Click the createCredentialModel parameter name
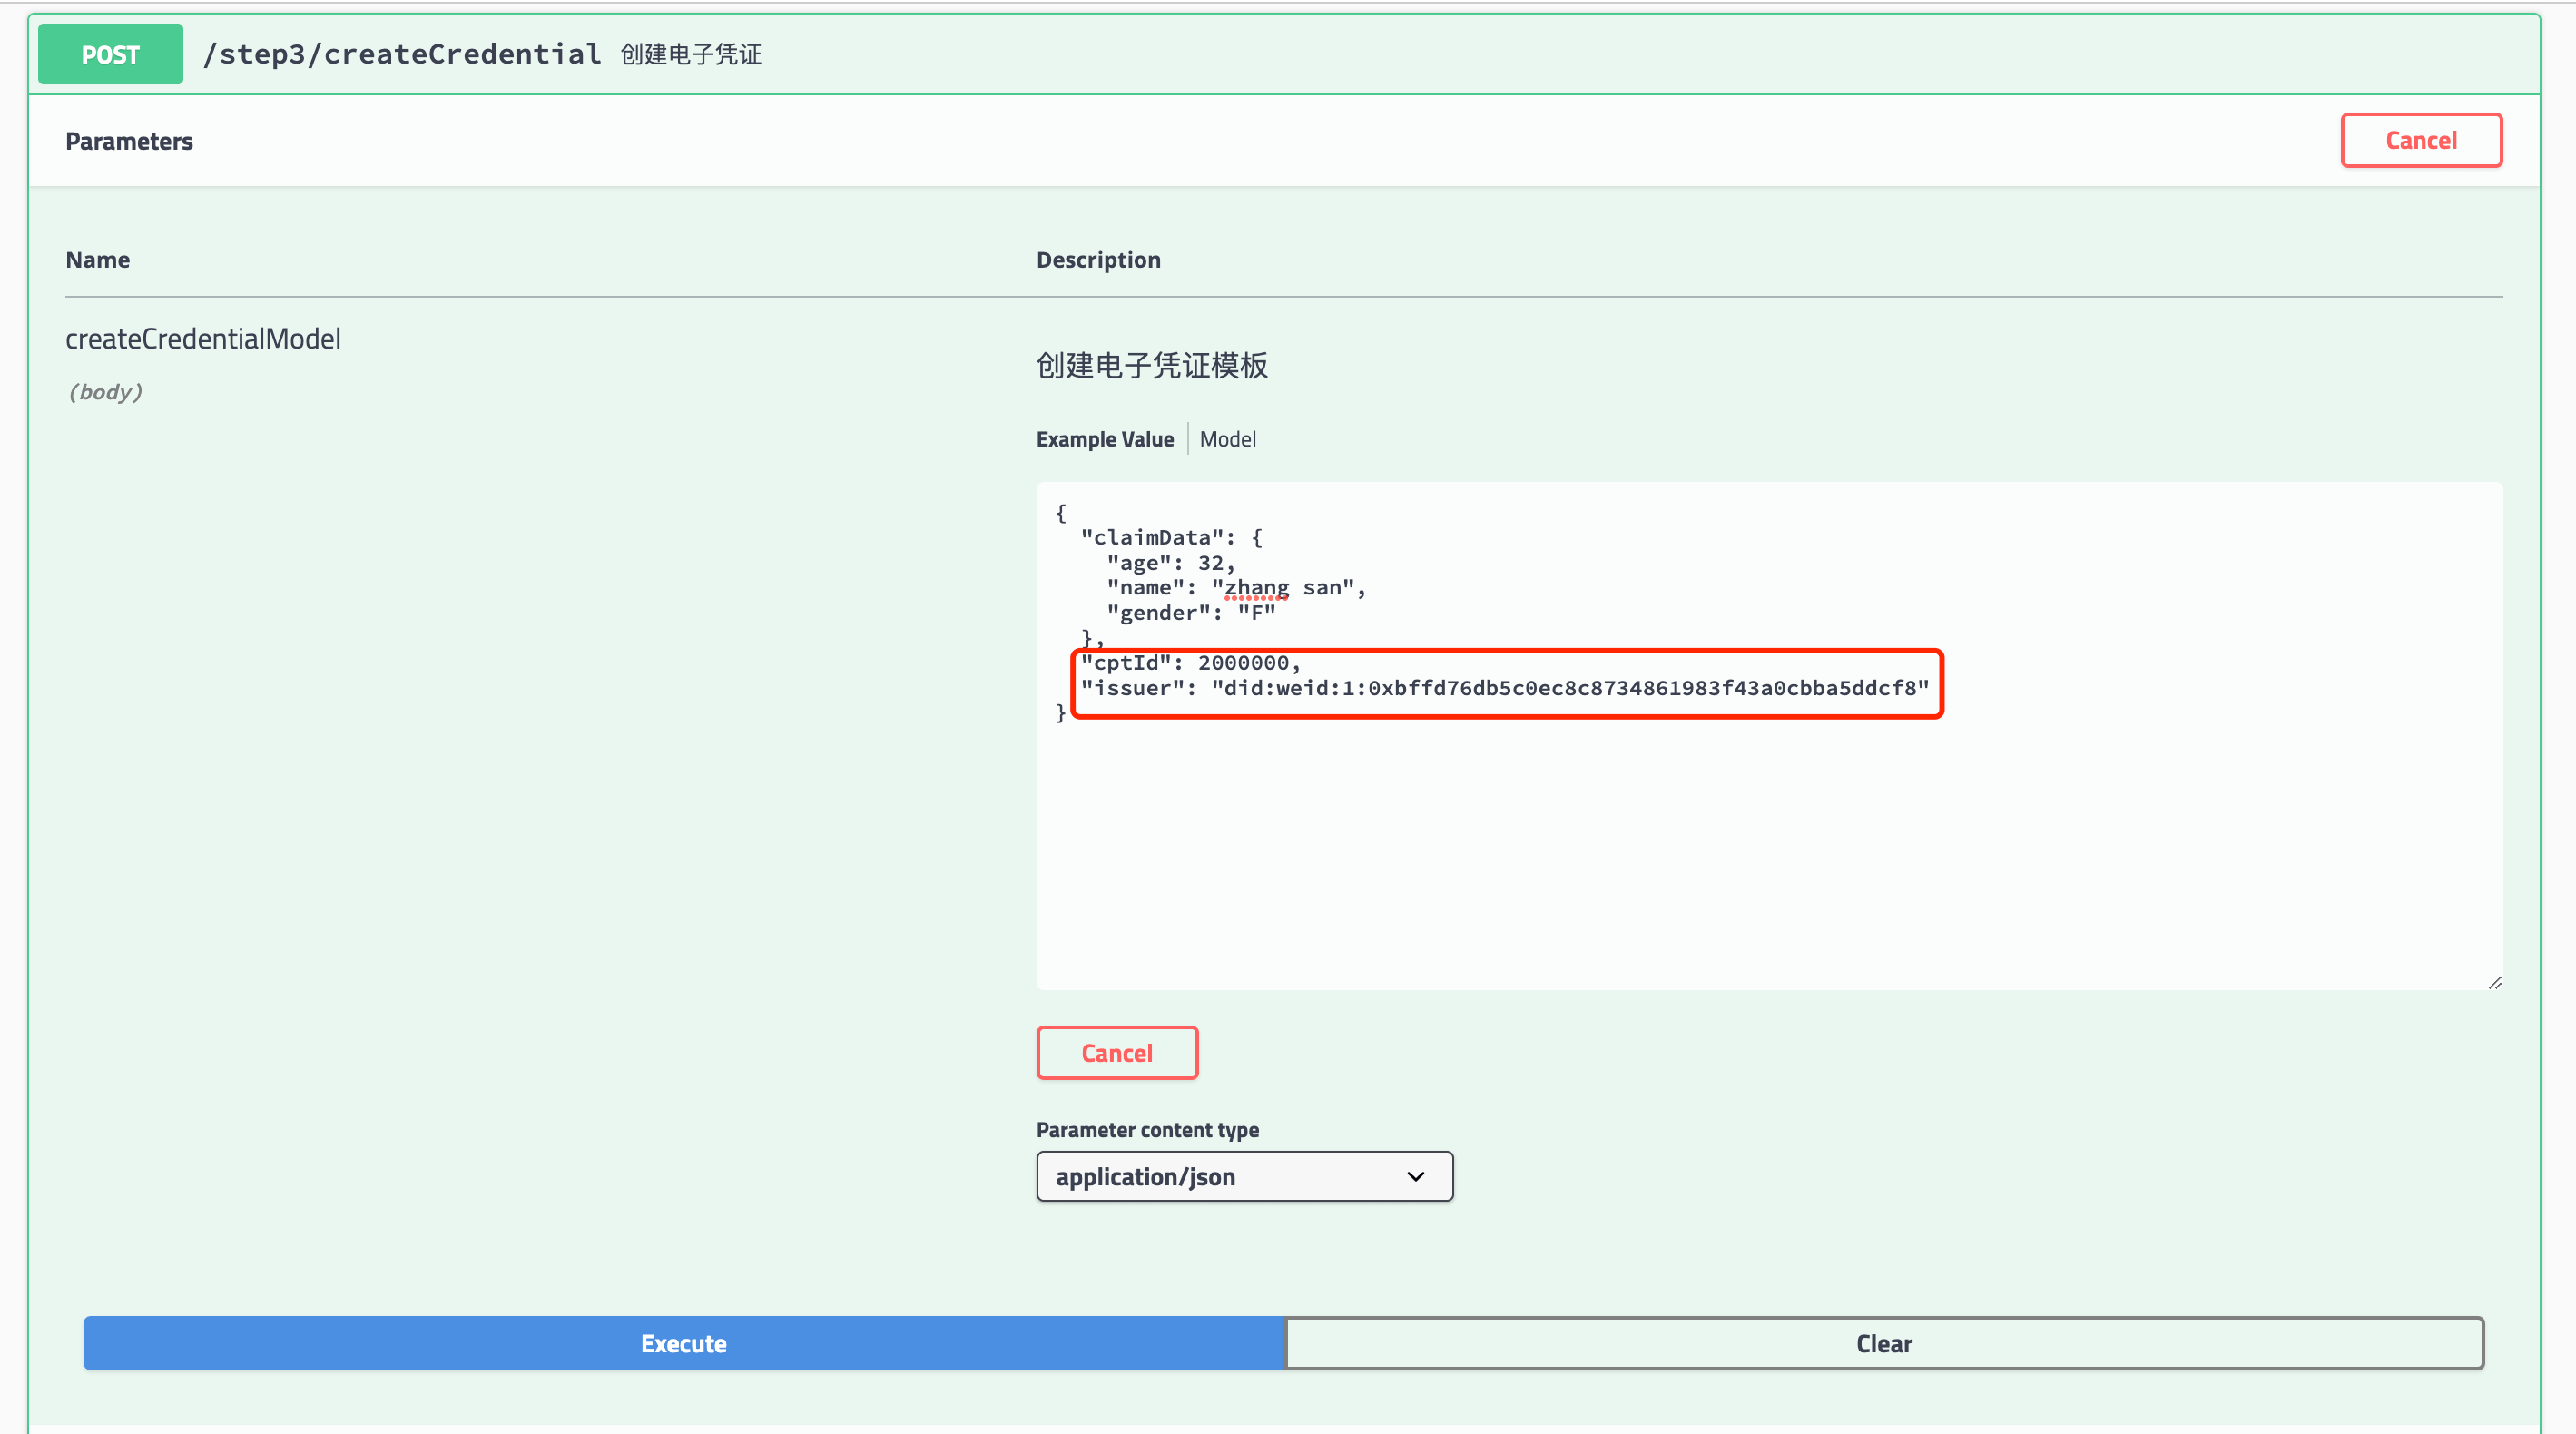 tap(203, 339)
